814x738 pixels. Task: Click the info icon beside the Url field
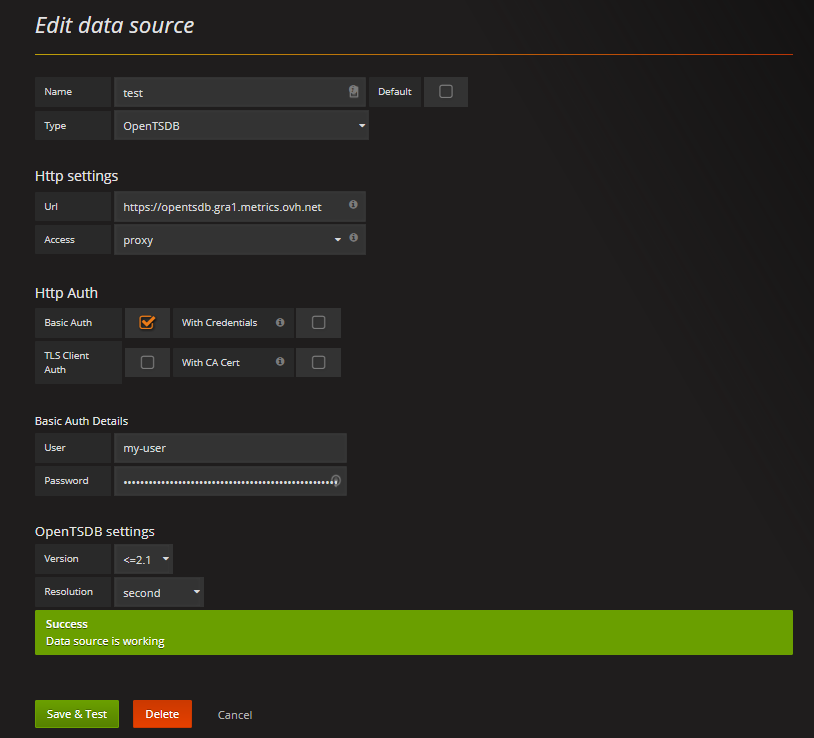tap(353, 205)
